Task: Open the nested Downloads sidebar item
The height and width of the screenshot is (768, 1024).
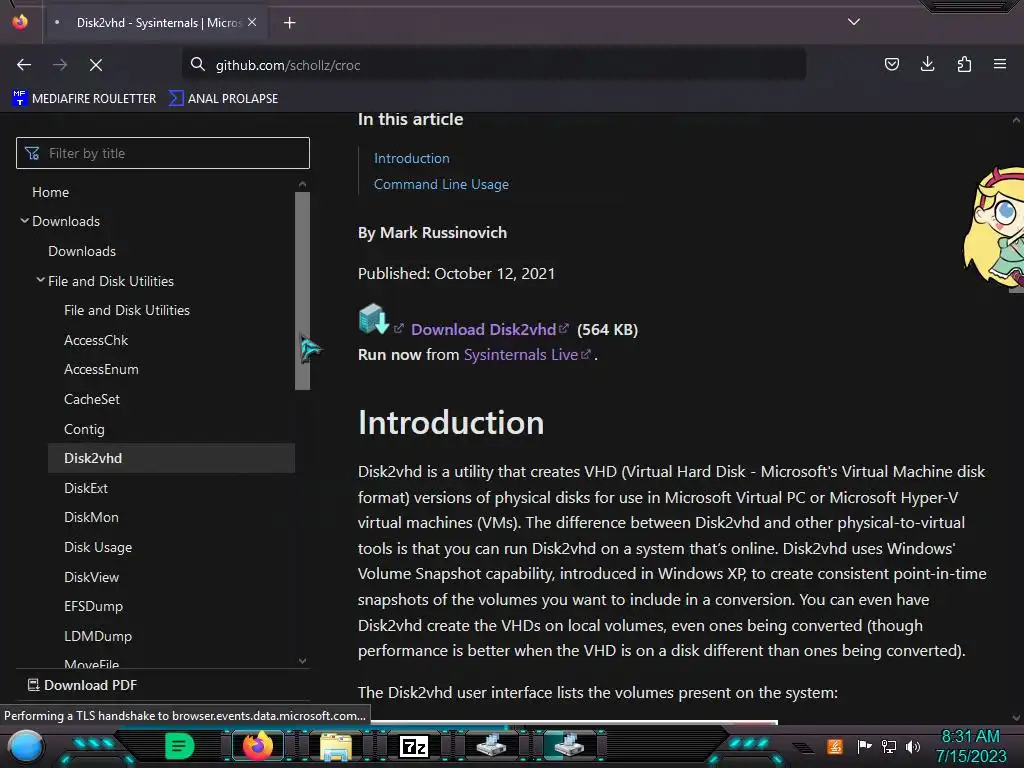Action: pyautogui.click(x=82, y=251)
